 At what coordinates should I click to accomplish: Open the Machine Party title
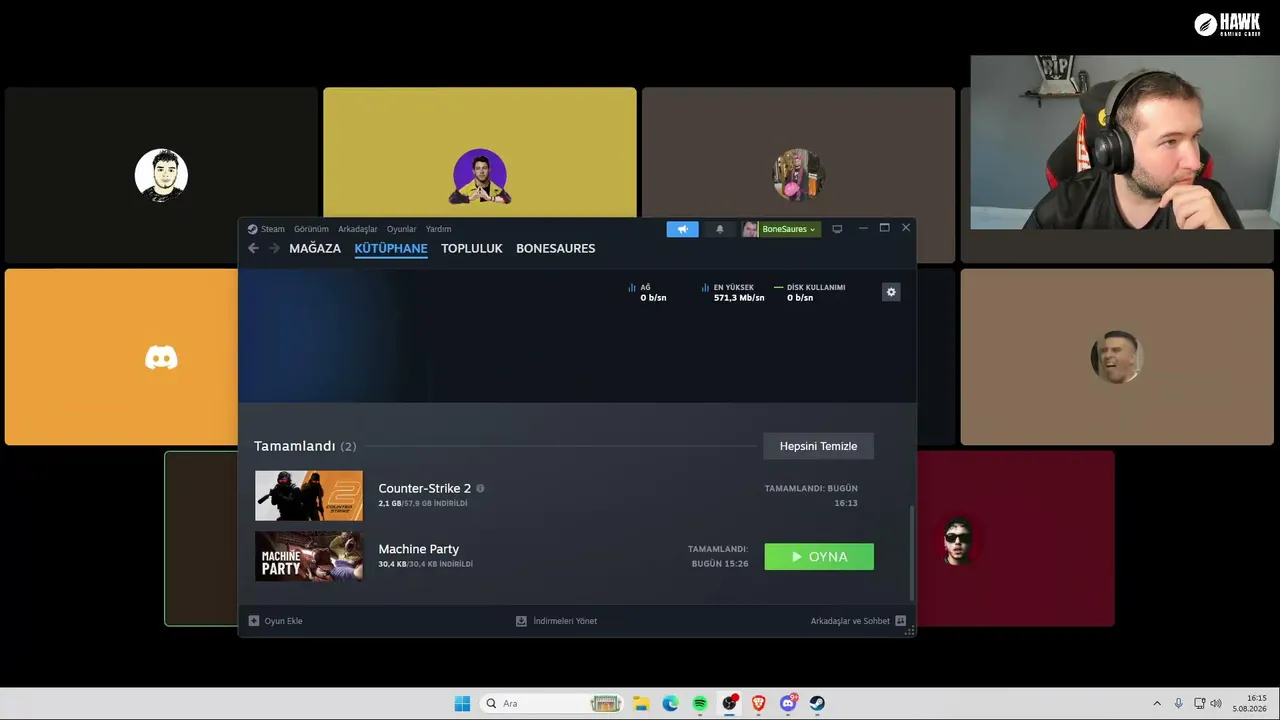419,549
